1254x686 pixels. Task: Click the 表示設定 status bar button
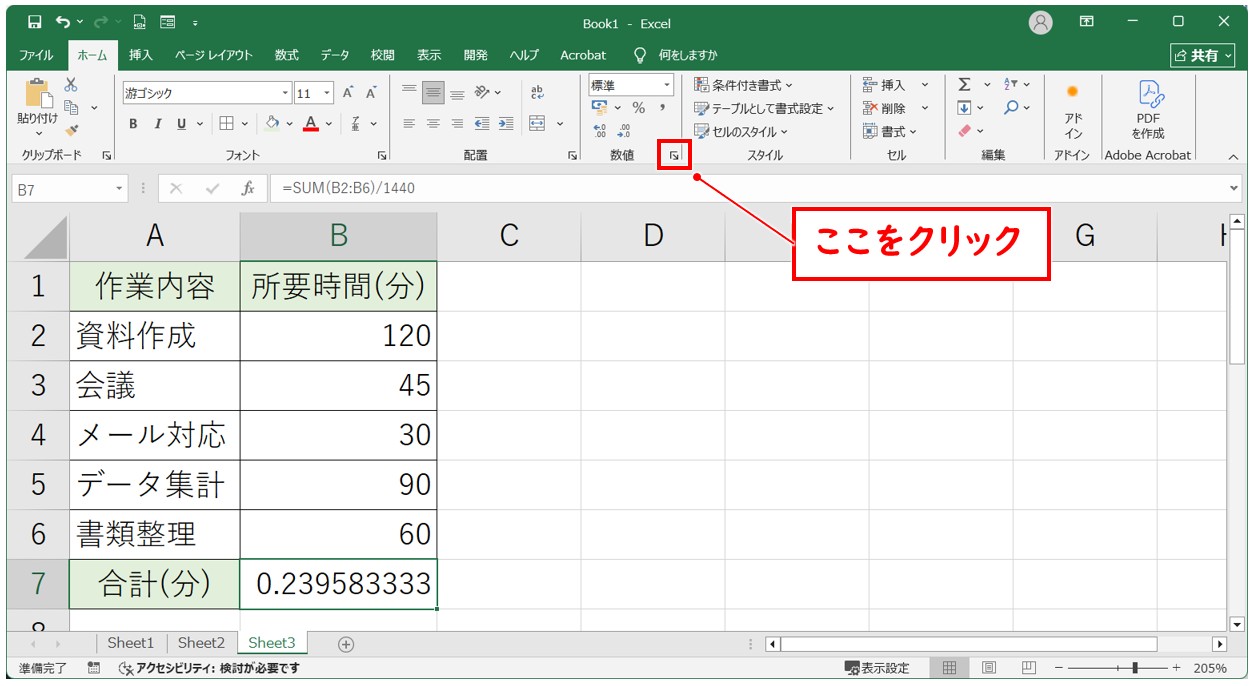click(878, 668)
